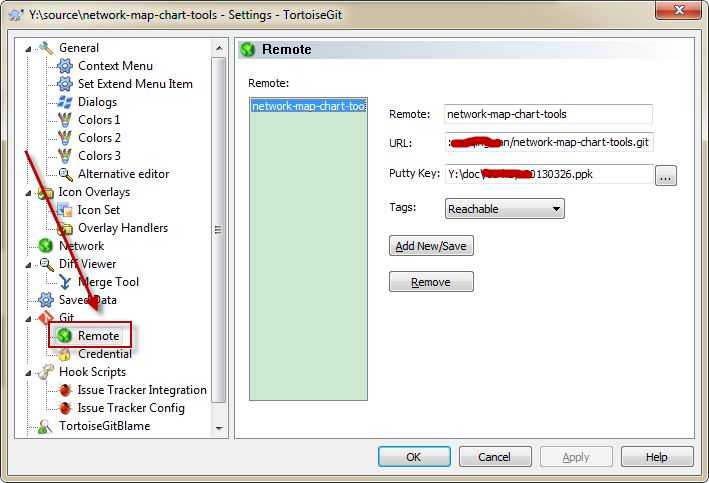Select the TortoiseGitBlame tree item
709x483 pixels.
click(x=104, y=426)
